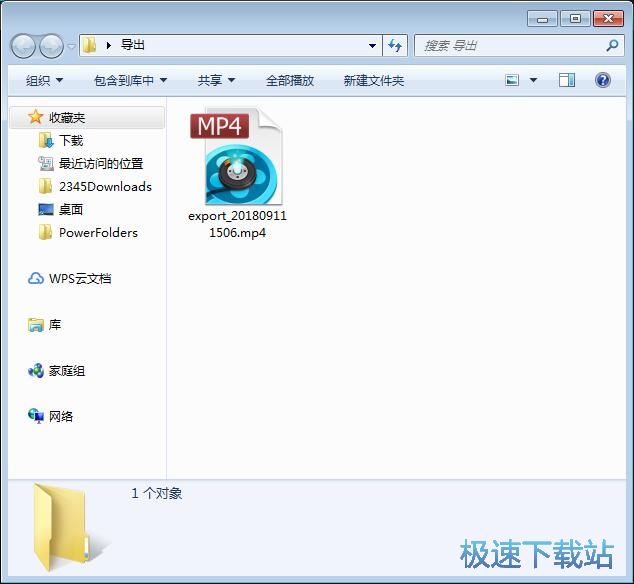Open the 2345Downloads folder
This screenshot has width=634, height=584.
click(105, 186)
